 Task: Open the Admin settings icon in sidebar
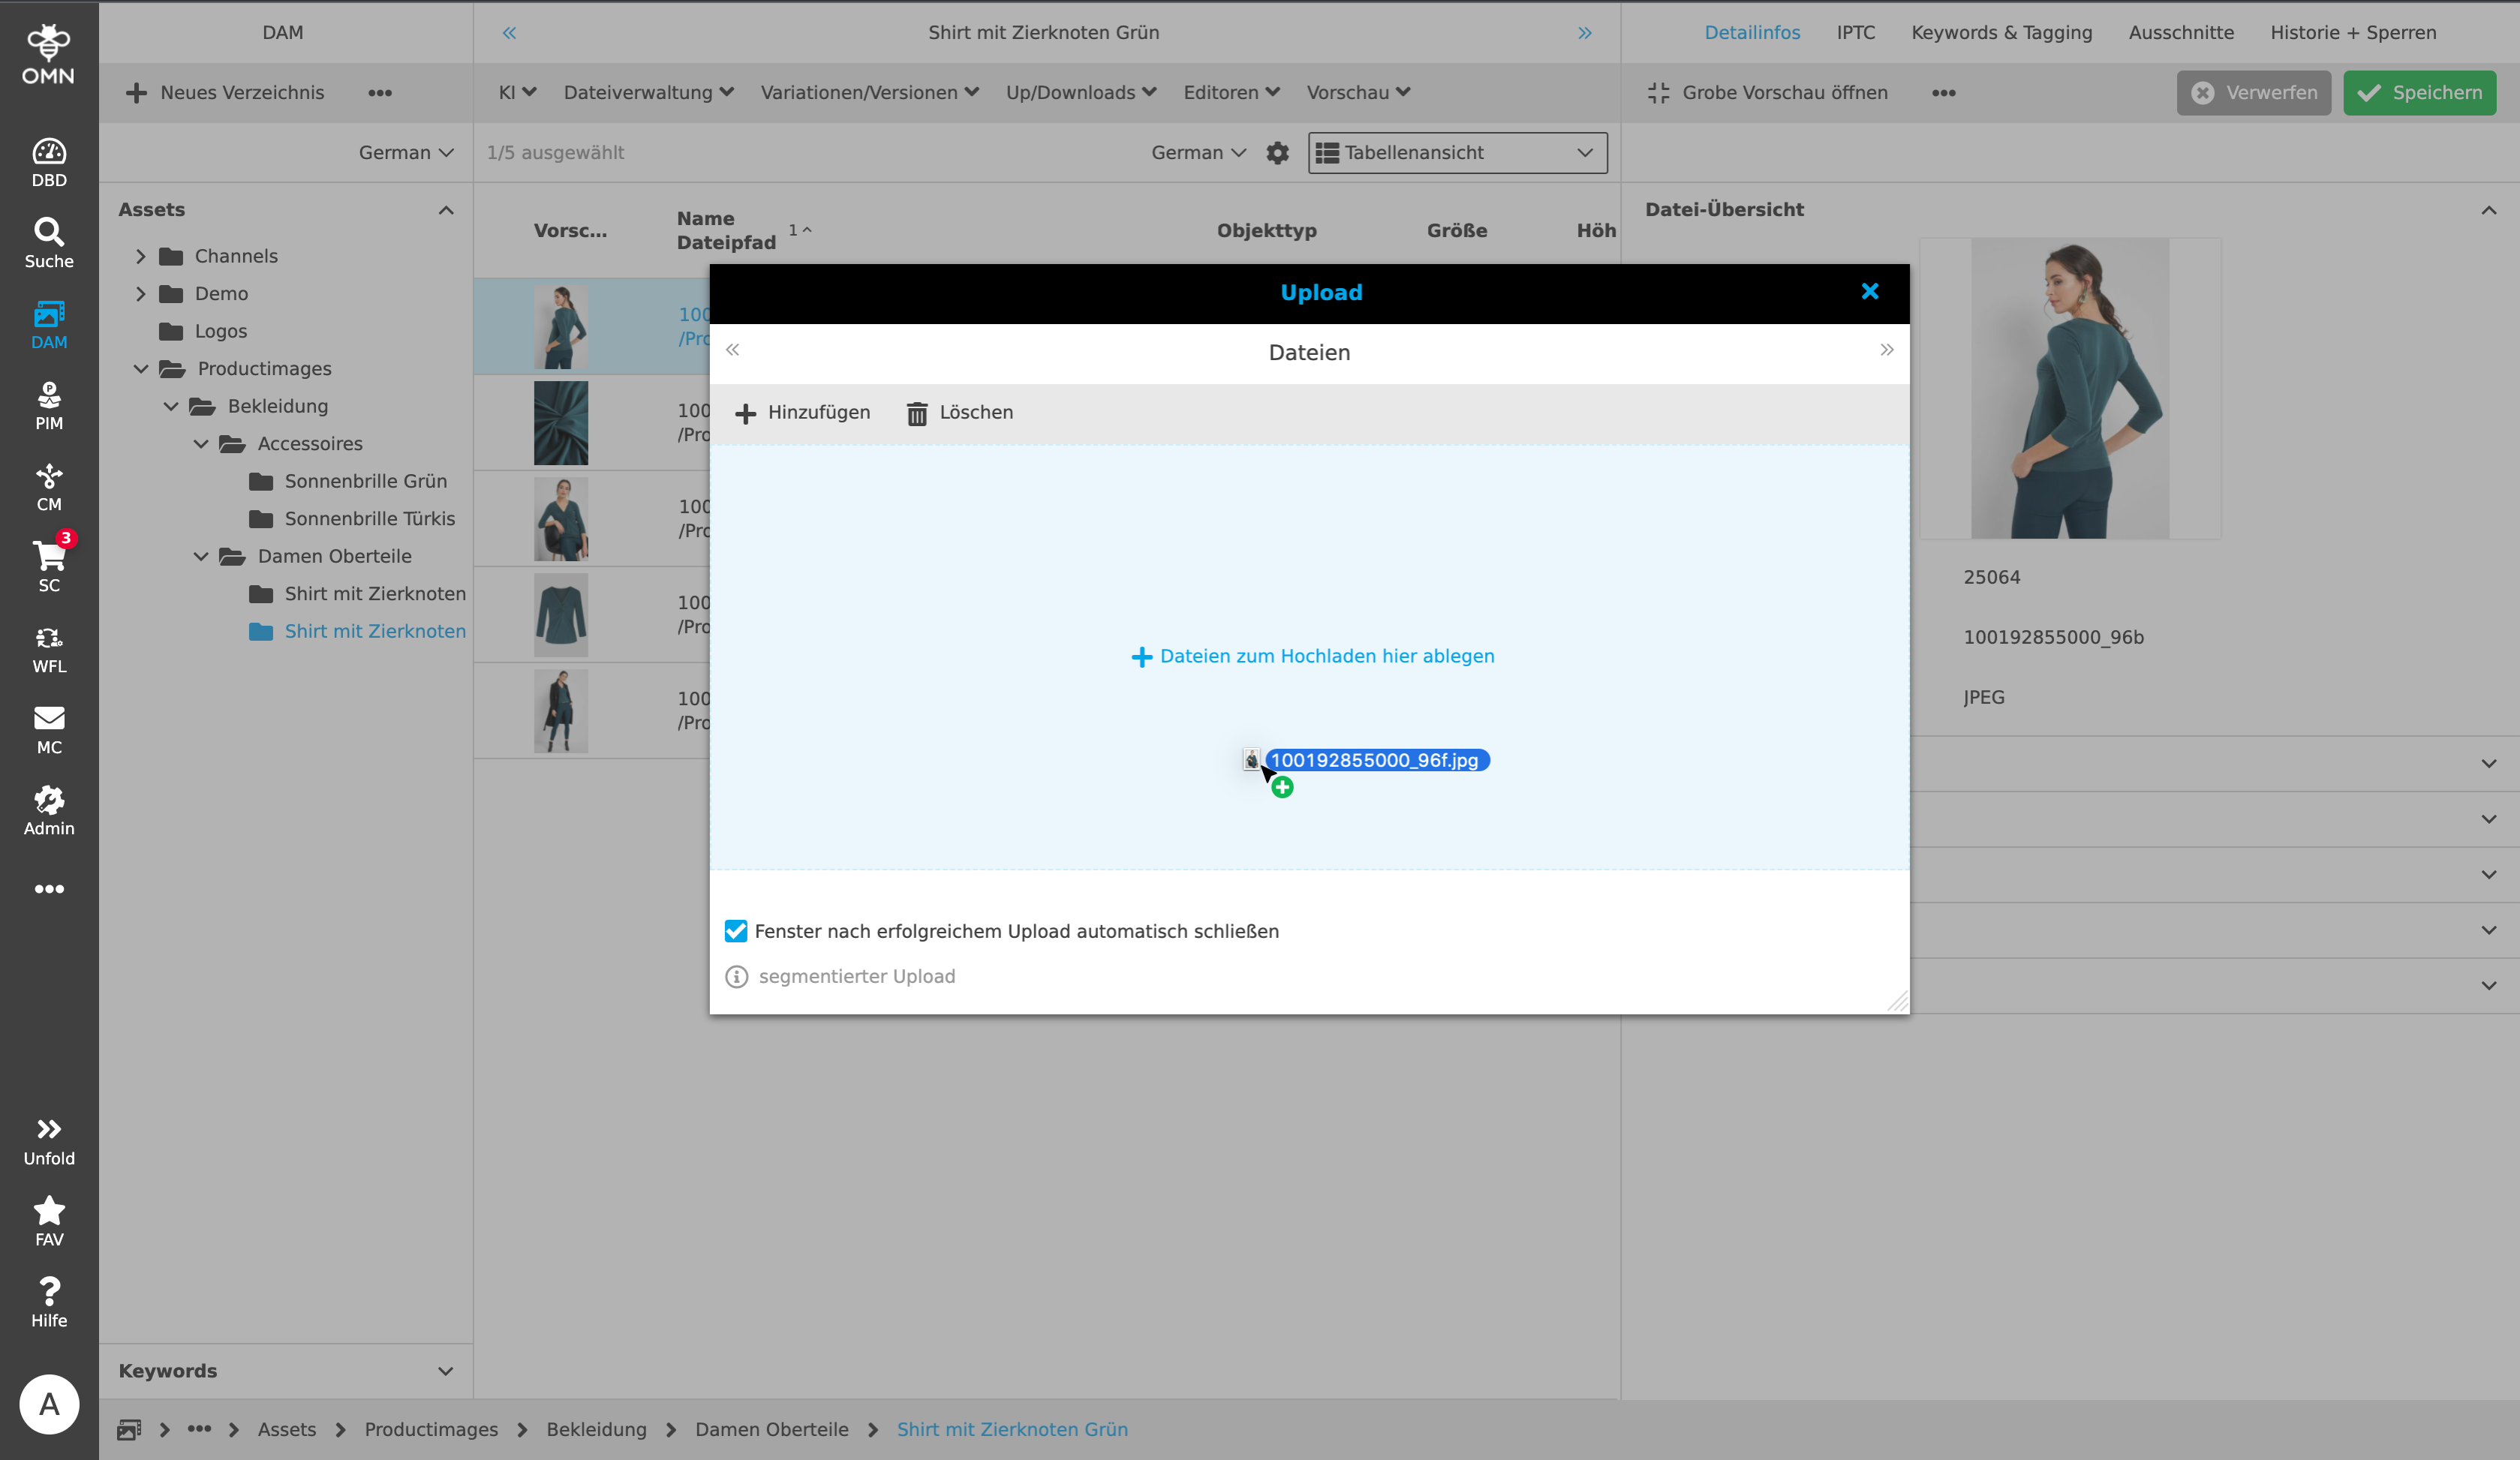[x=49, y=800]
